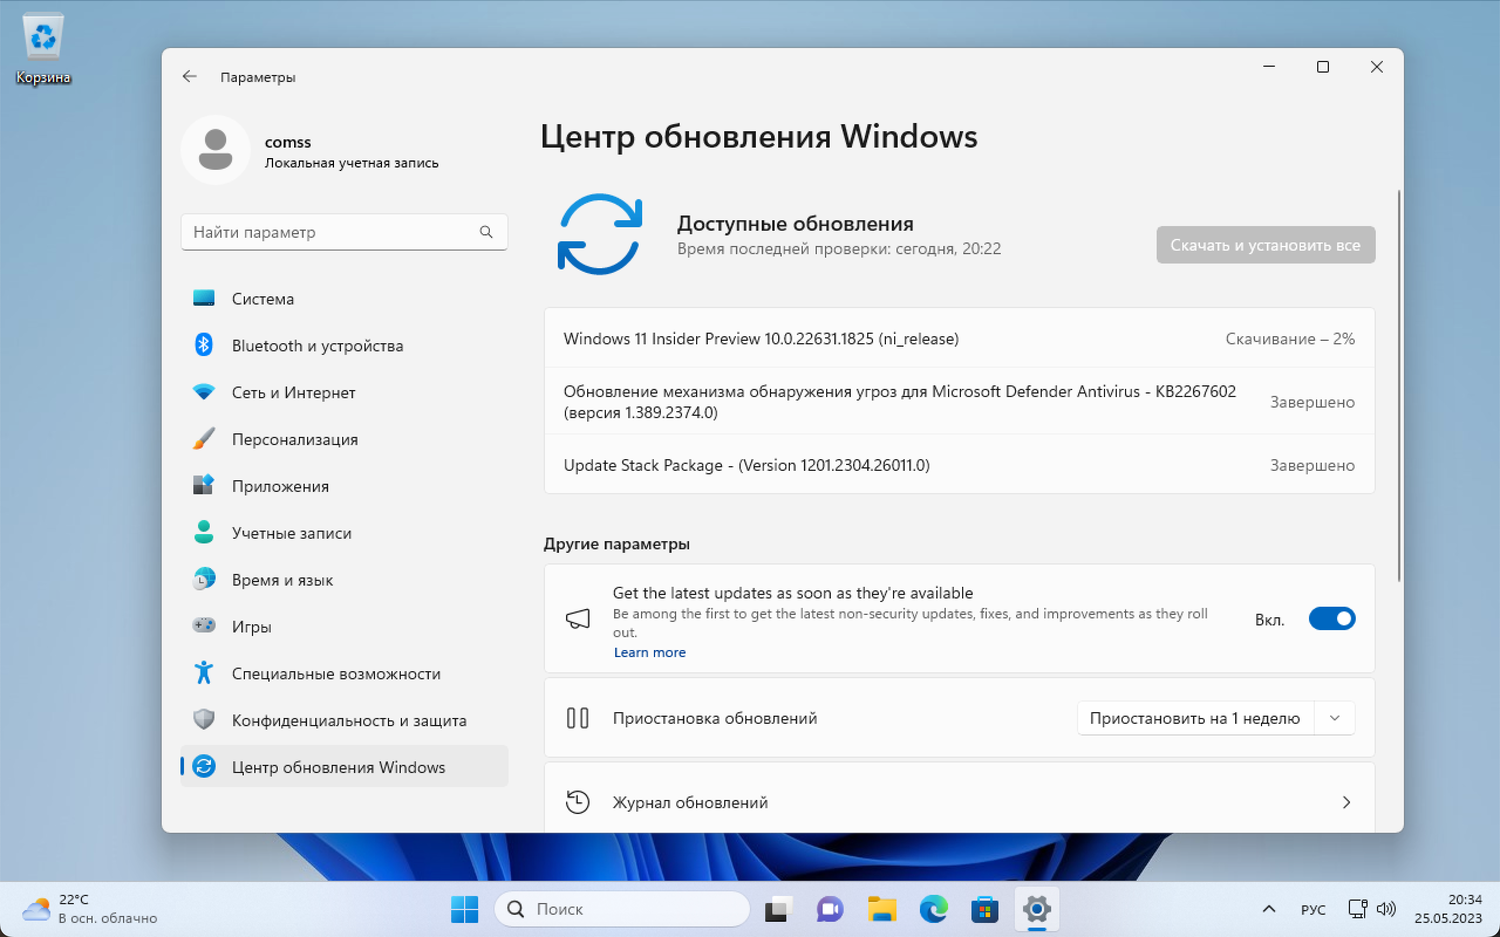The image size is (1500, 937).
Task: Select Время и язык in sidebar
Action: coord(344,579)
